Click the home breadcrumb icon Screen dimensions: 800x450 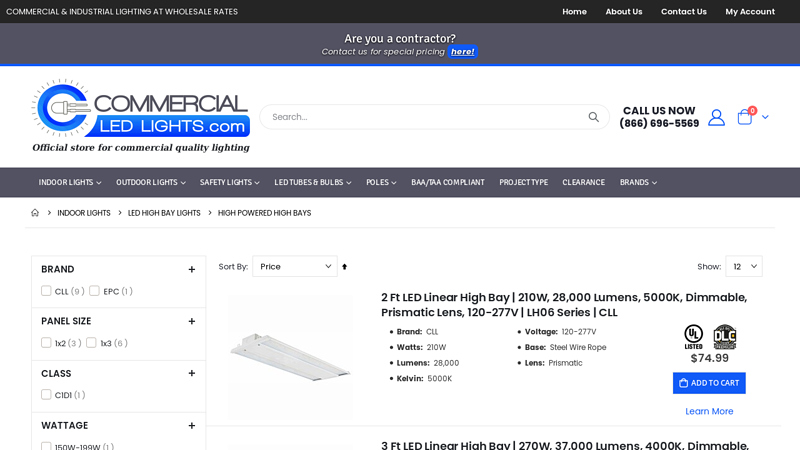click(x=35, y=213)
